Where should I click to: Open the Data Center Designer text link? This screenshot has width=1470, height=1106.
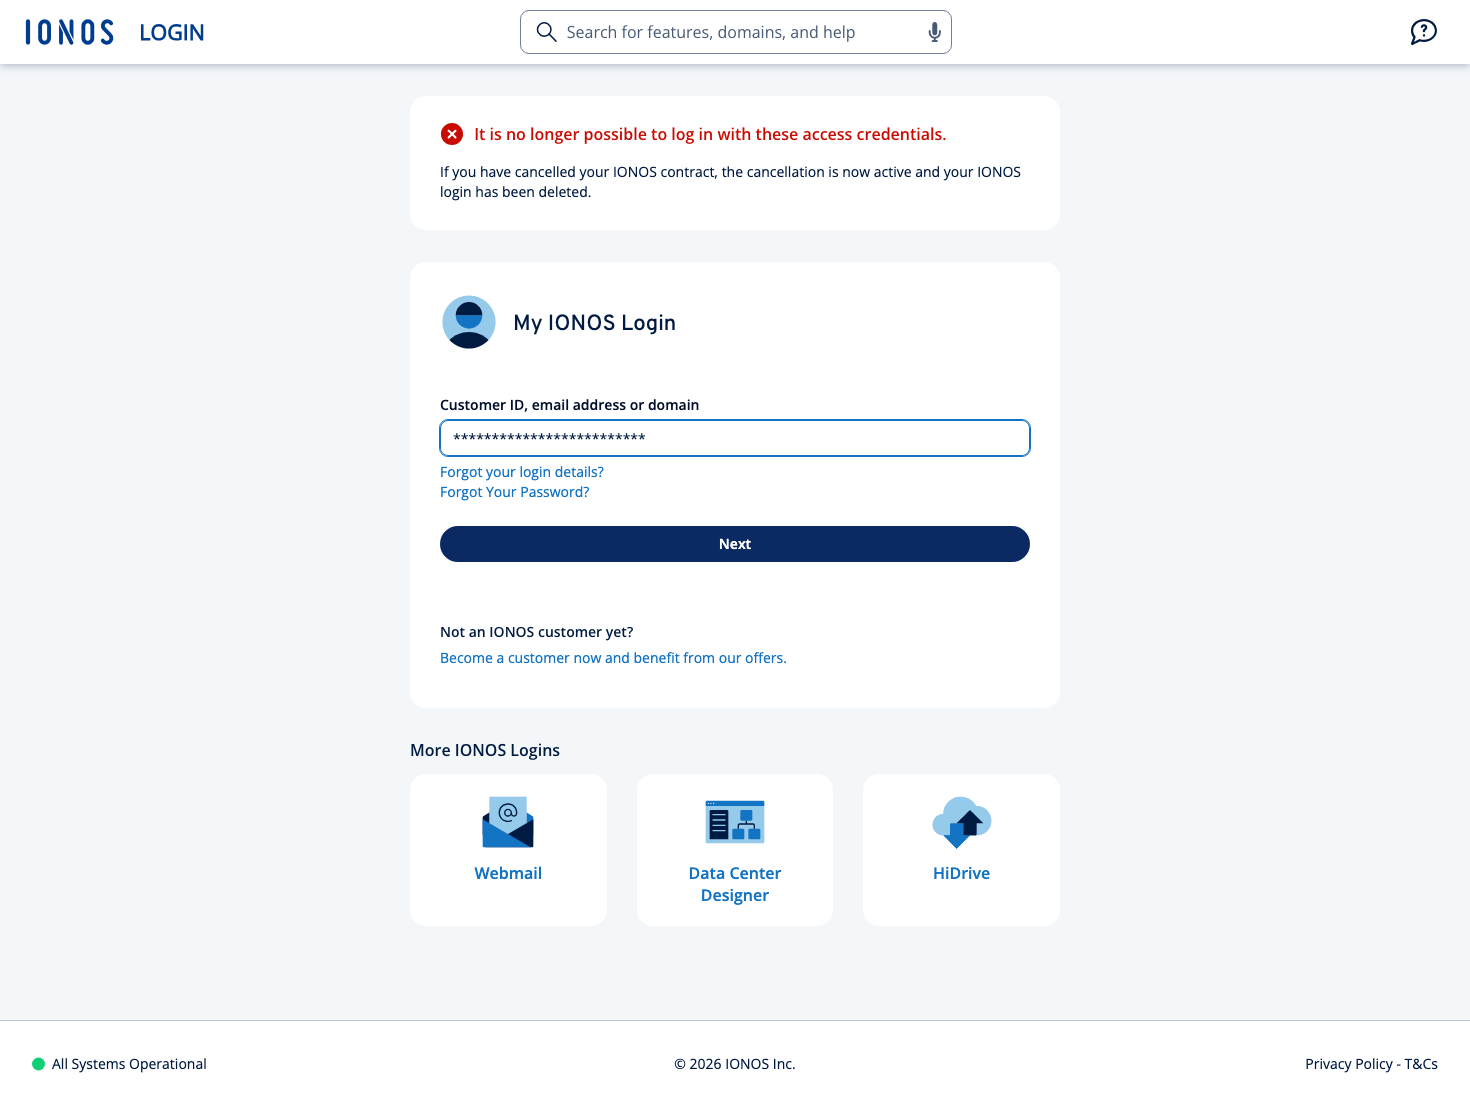(735, 884)
